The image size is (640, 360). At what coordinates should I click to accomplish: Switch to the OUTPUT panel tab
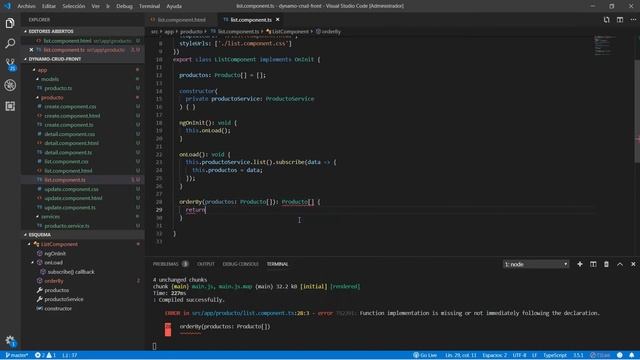206,264
